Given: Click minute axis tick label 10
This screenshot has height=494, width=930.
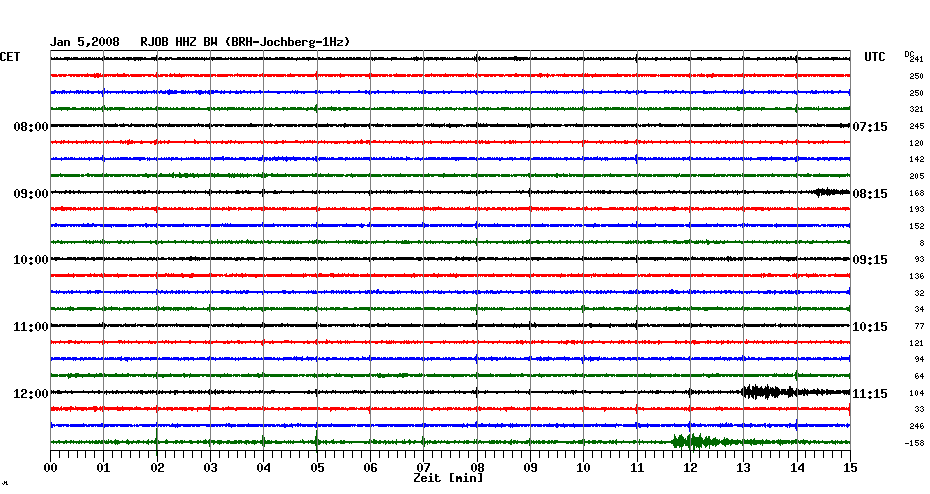Looking at the screenshot, I should coord(584,467).
